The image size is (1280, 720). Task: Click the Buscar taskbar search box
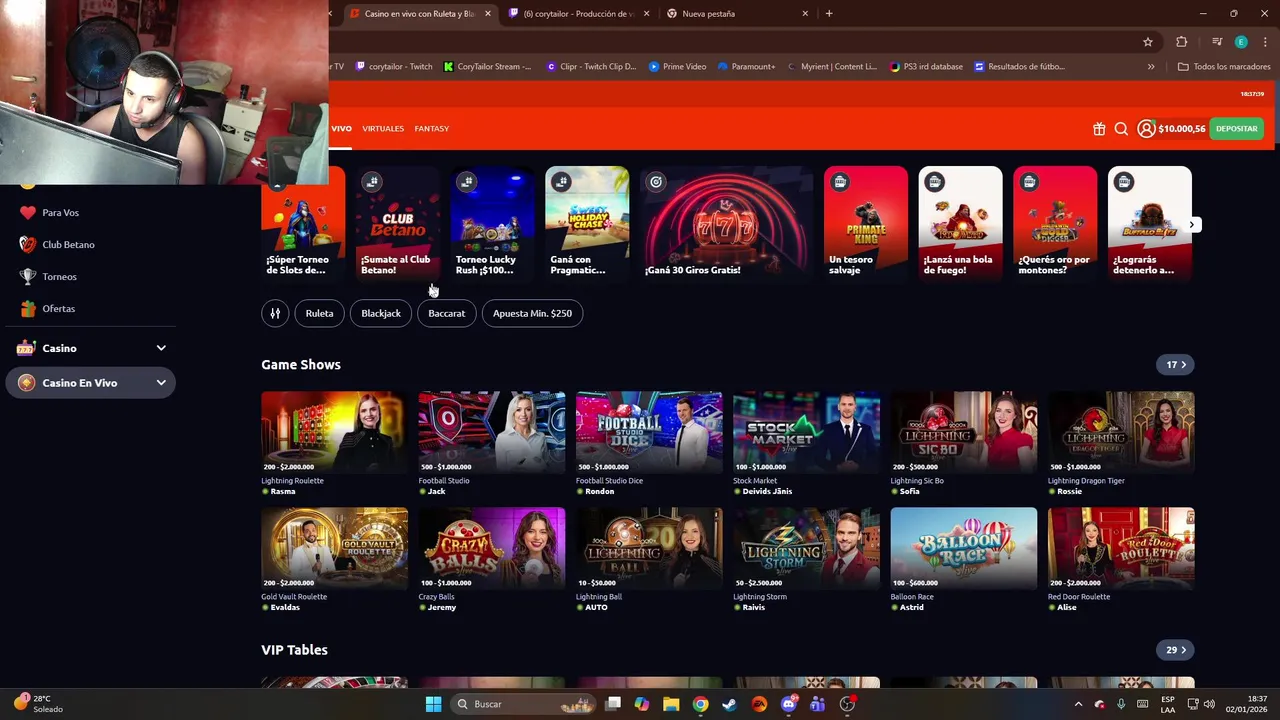click(522, 704)
